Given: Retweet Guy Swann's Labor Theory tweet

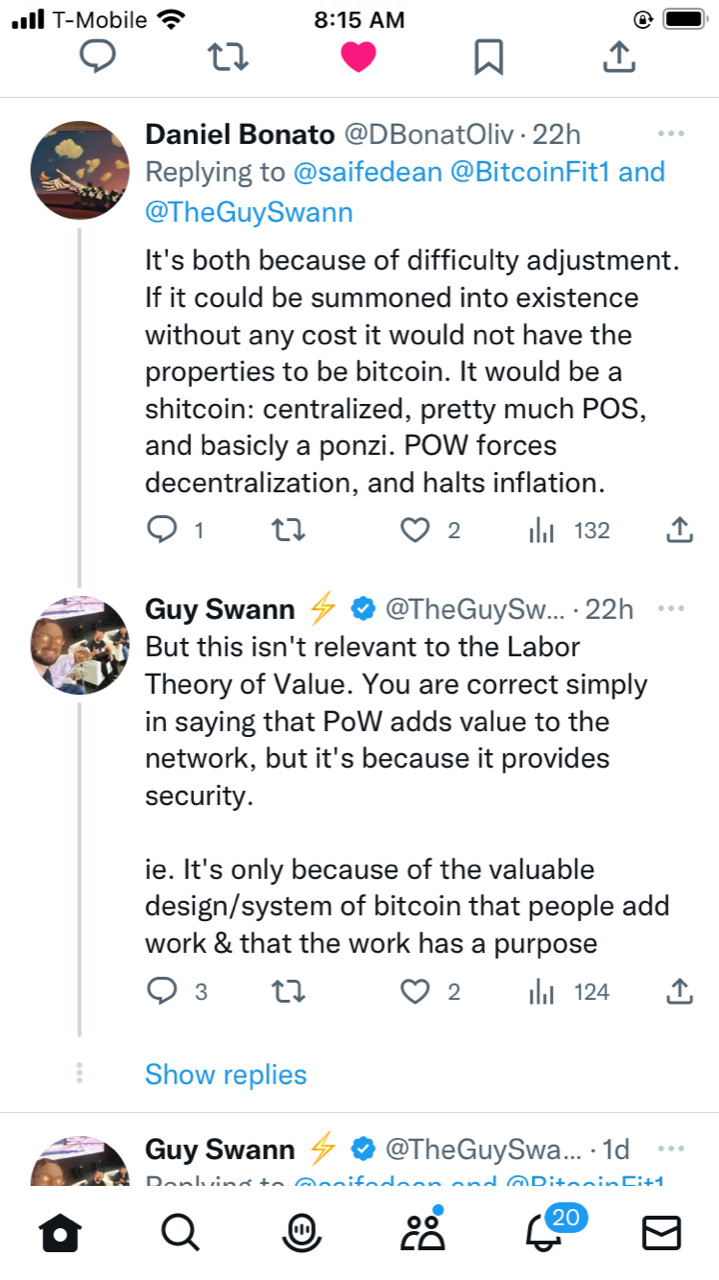Looking at the screenshot, I should tap(289, 992).
